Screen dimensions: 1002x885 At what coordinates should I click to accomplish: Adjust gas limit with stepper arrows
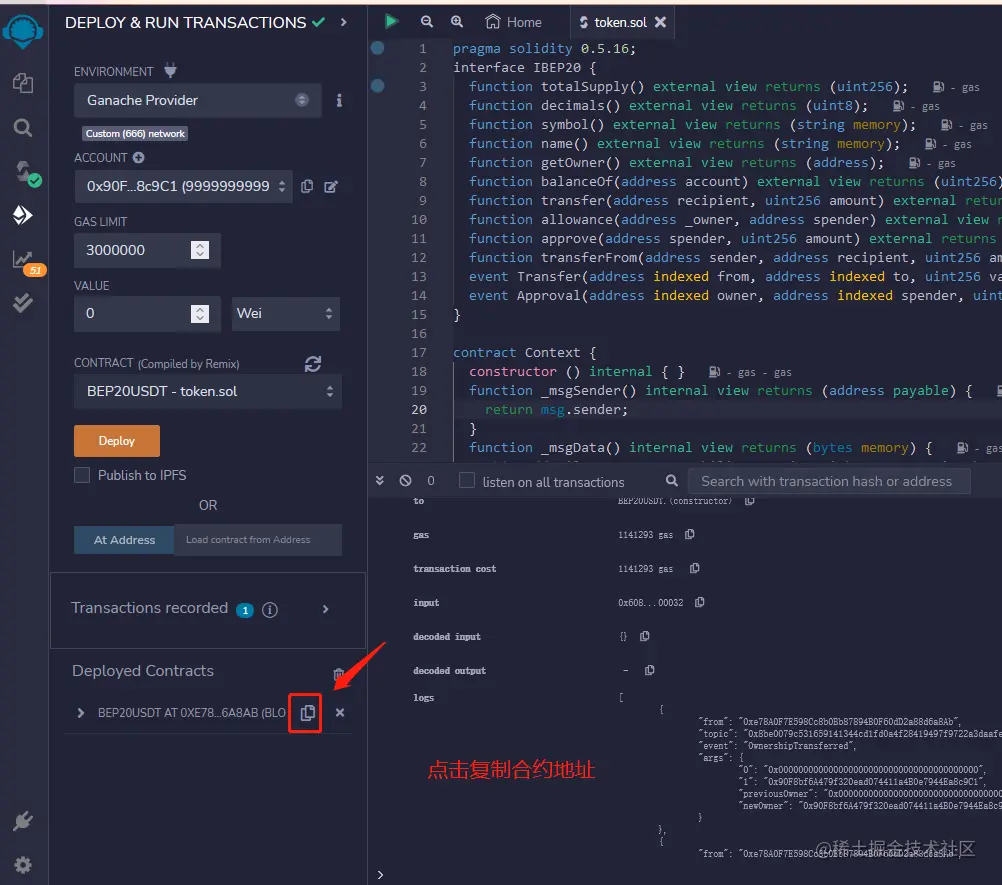200,250
